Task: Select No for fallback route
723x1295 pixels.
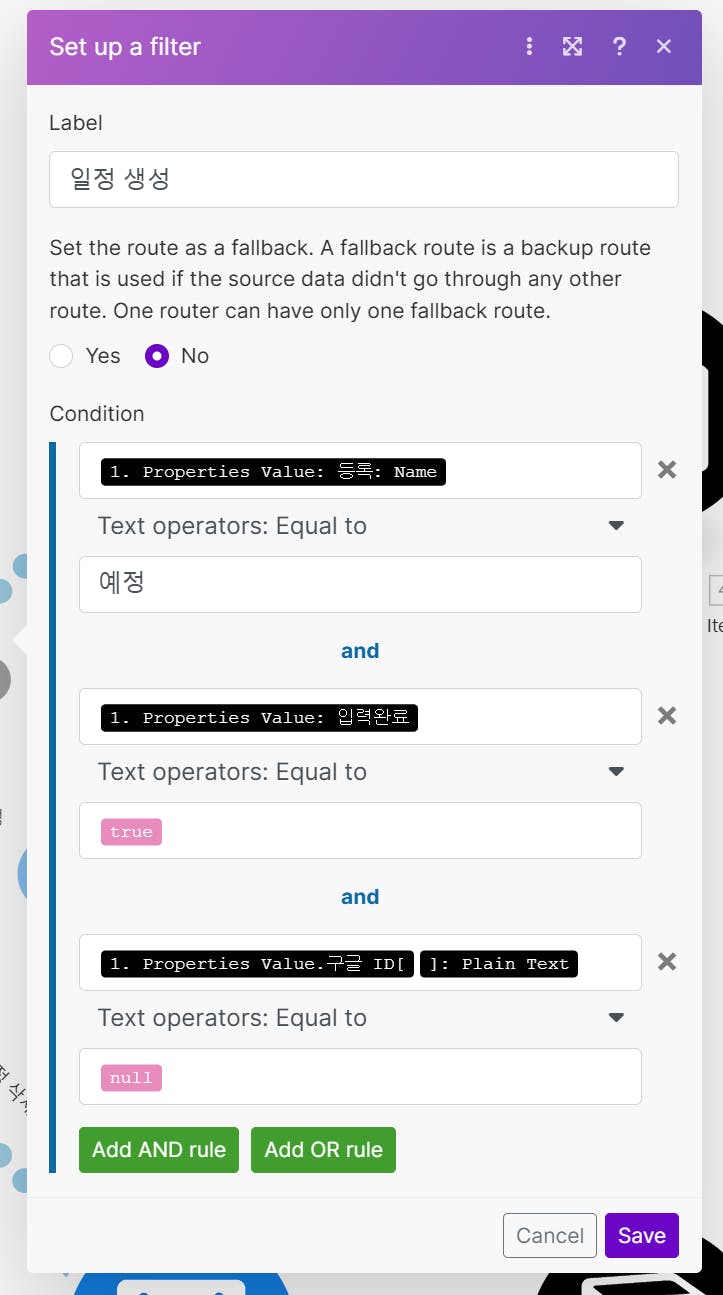Action: point(157,356)
